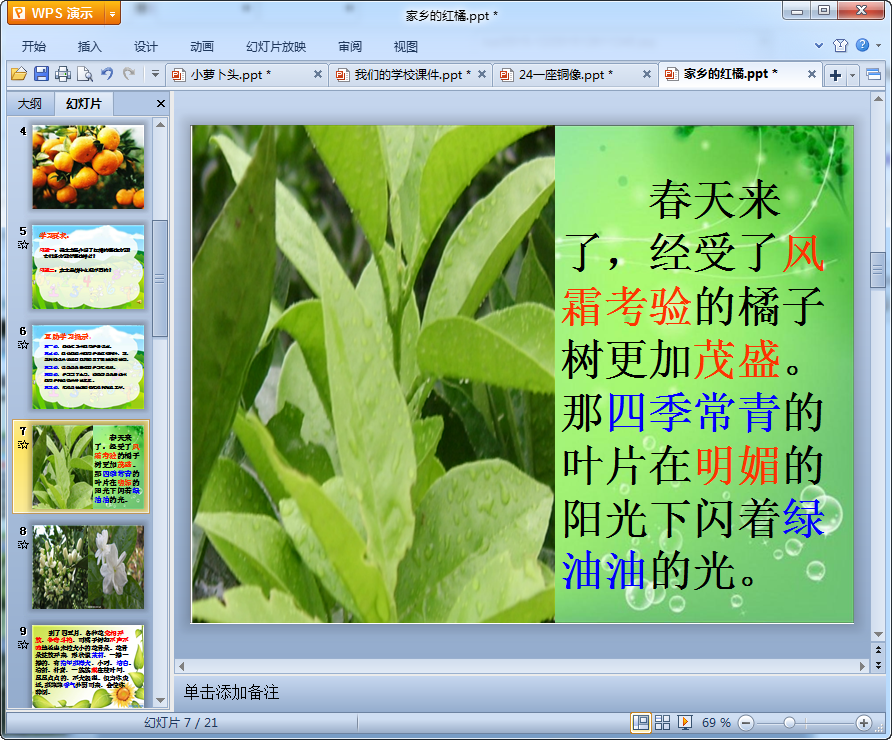Viewport: 892px width, 740px height.
Task: Click the Print icon in the toolbar
Action: pyautogui.click(x=63, y=74)
